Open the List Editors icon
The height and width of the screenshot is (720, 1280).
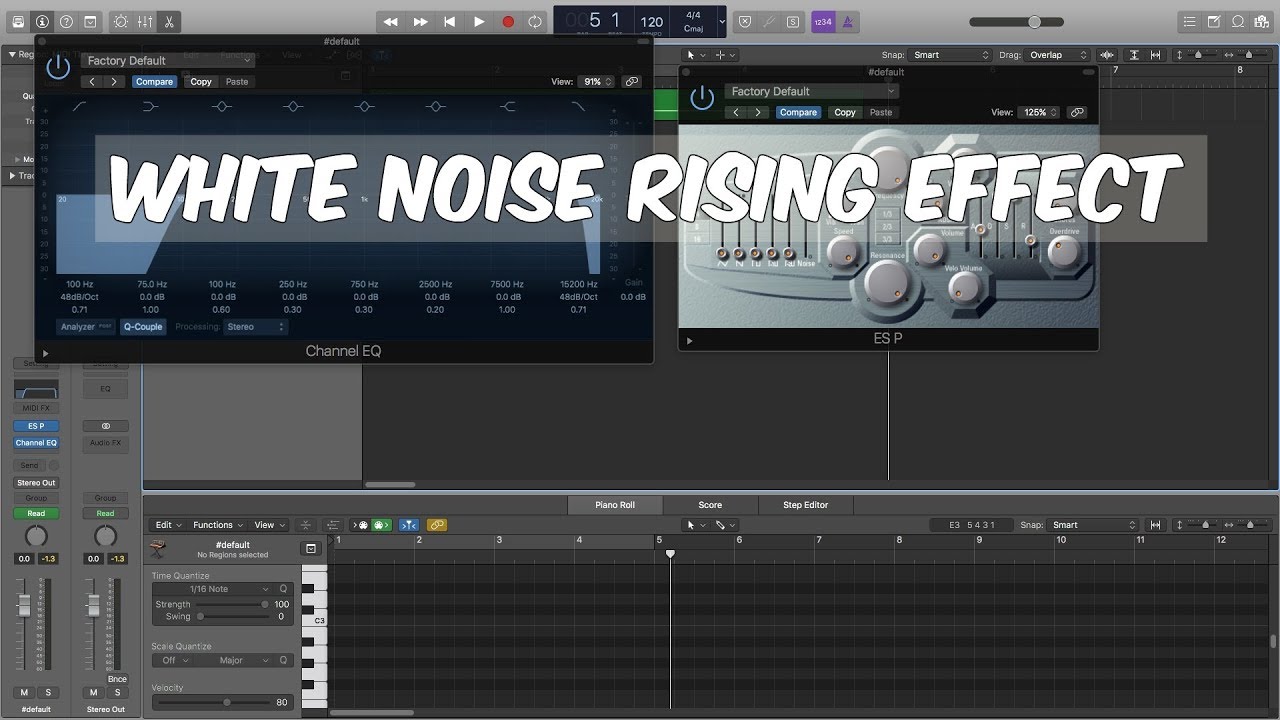1188,21
